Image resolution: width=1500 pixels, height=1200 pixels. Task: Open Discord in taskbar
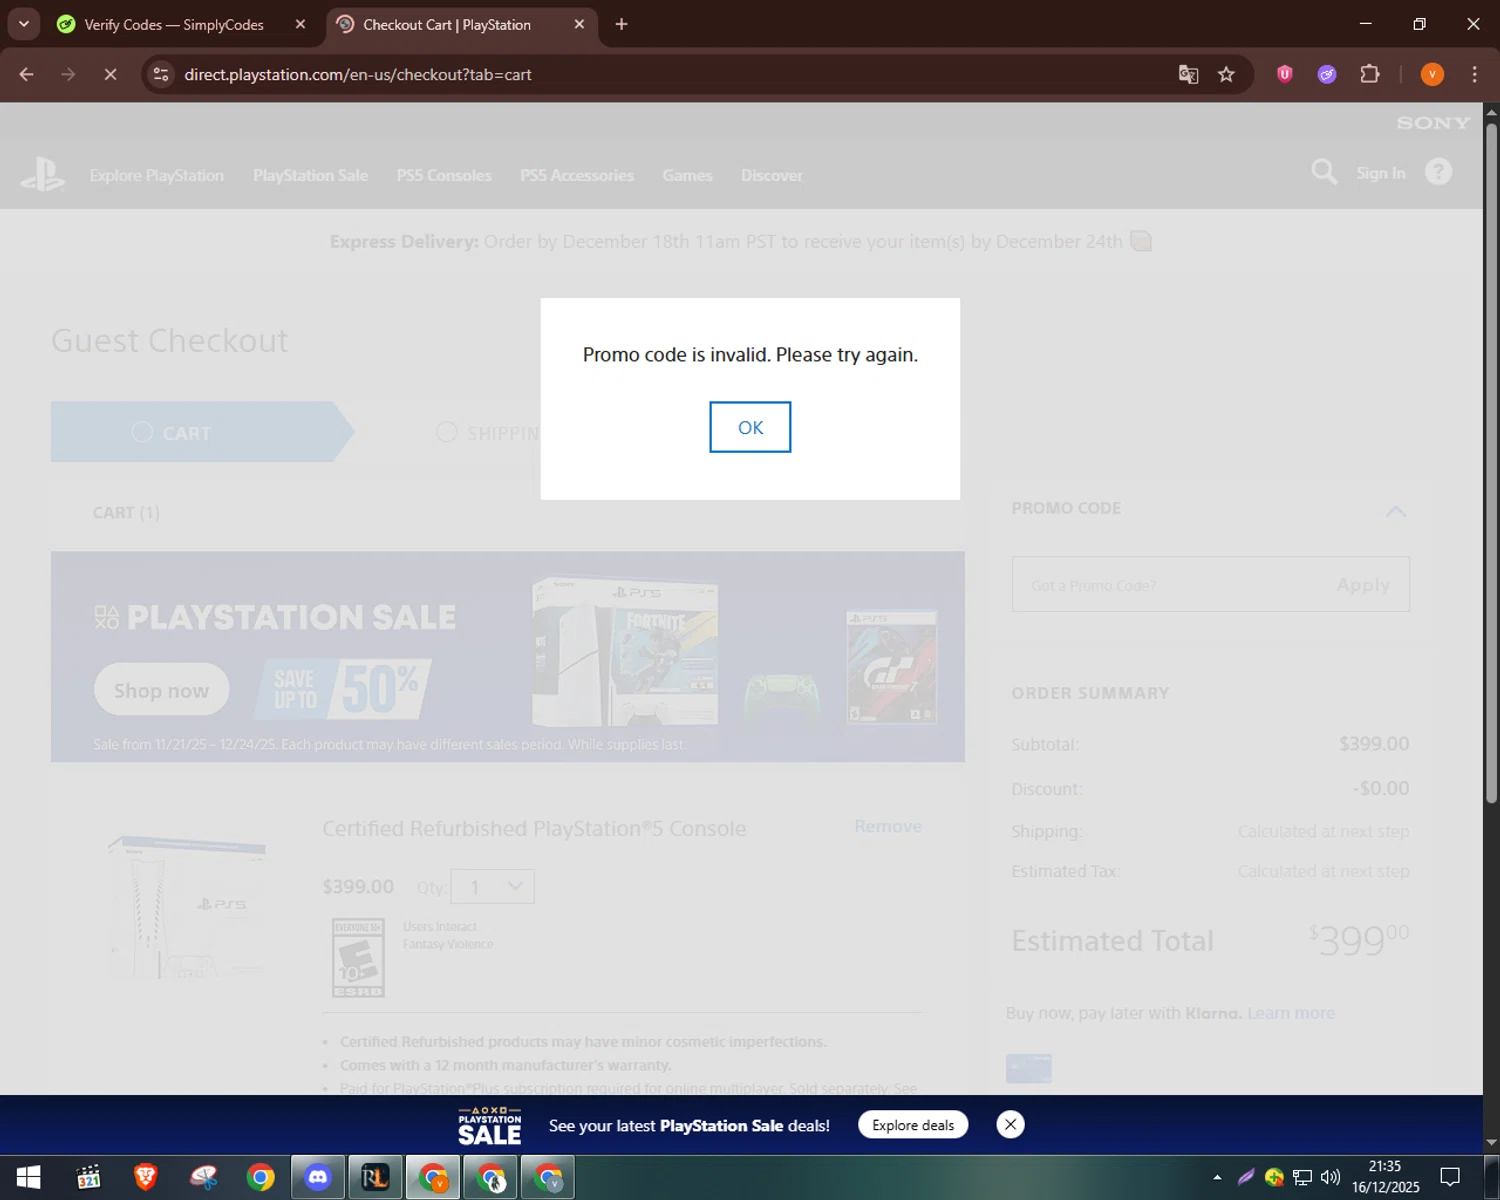318,1177
